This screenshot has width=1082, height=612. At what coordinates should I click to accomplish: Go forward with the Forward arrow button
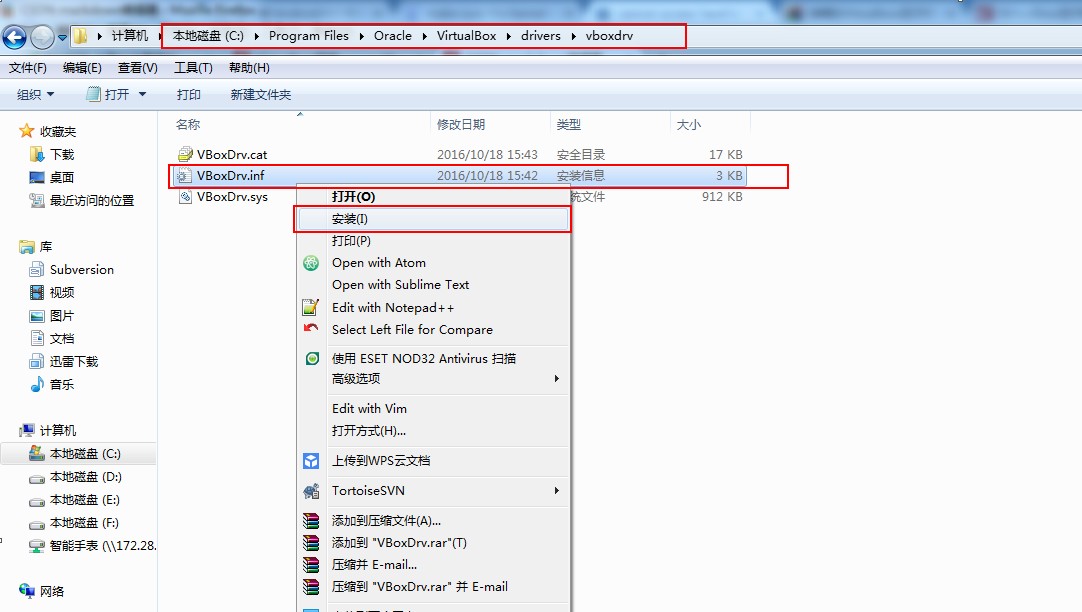pos(42,37)
